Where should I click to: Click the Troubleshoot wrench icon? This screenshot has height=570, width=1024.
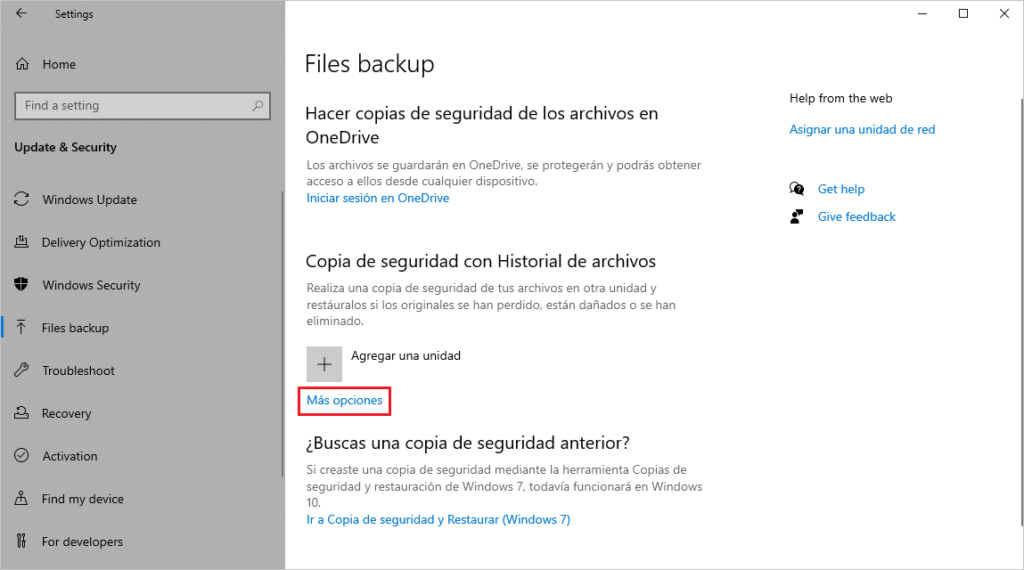tap(22, 370)
